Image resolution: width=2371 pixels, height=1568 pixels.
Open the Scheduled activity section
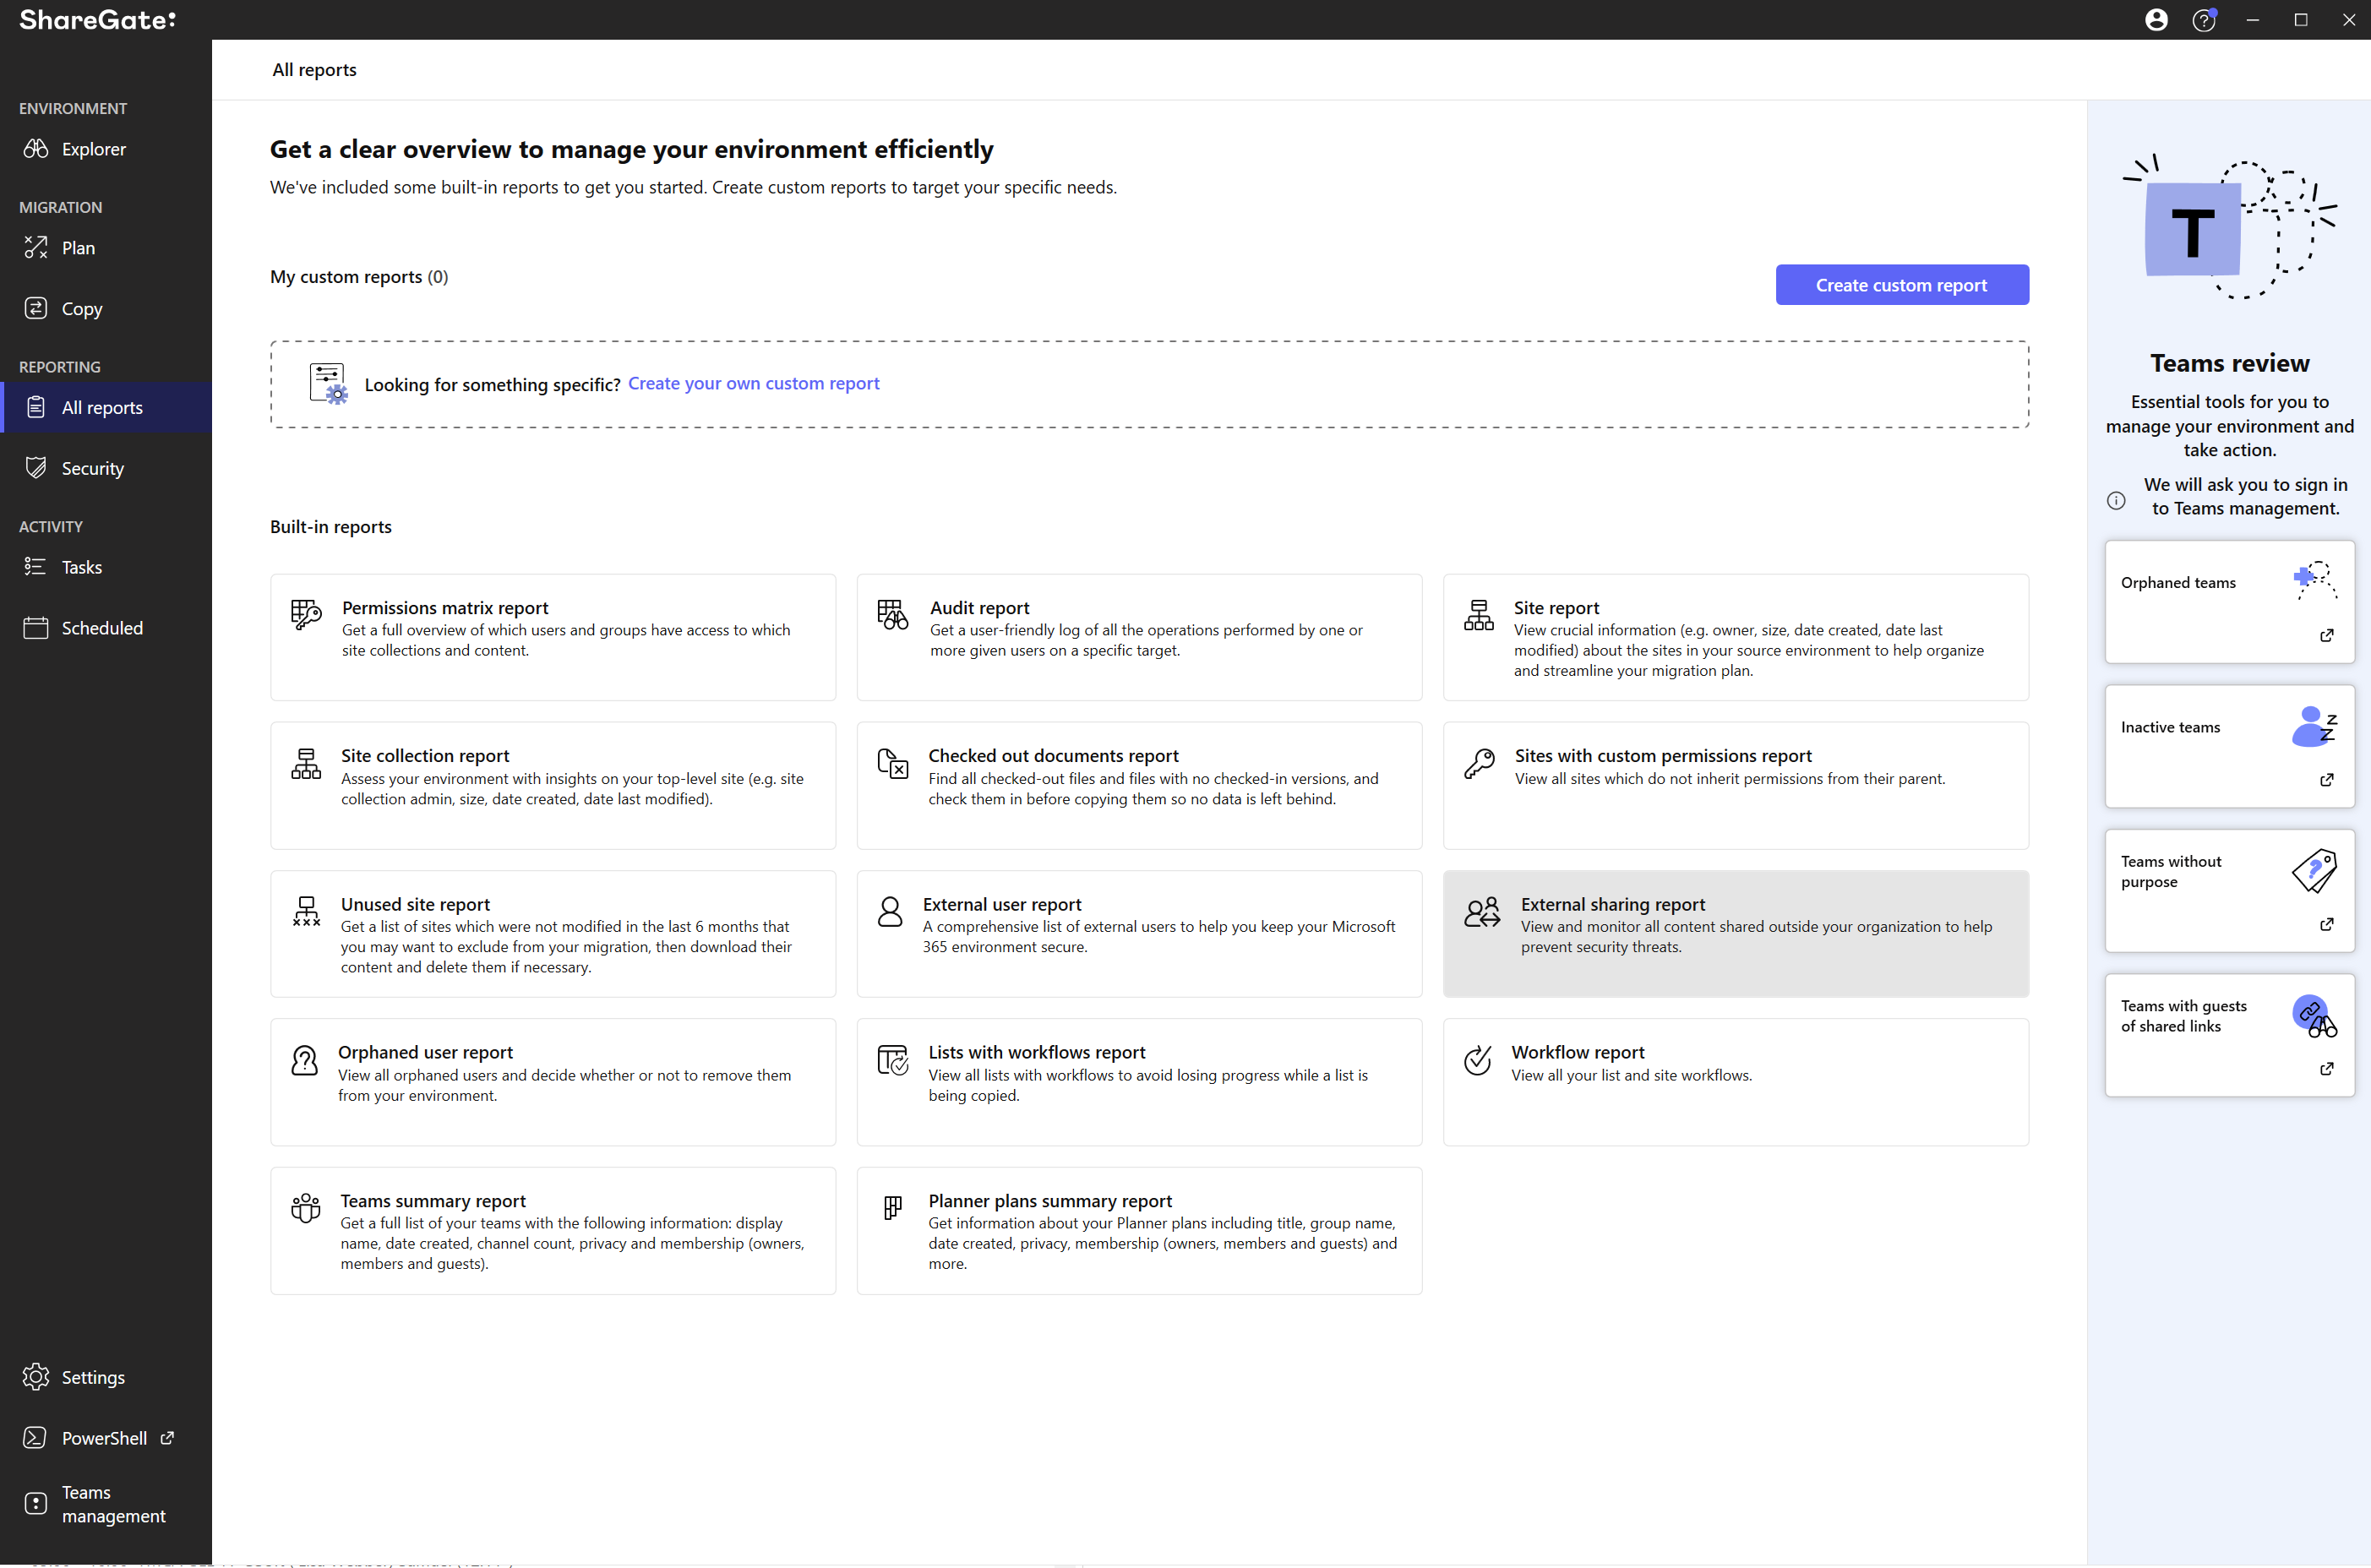(x=102, y=627)
